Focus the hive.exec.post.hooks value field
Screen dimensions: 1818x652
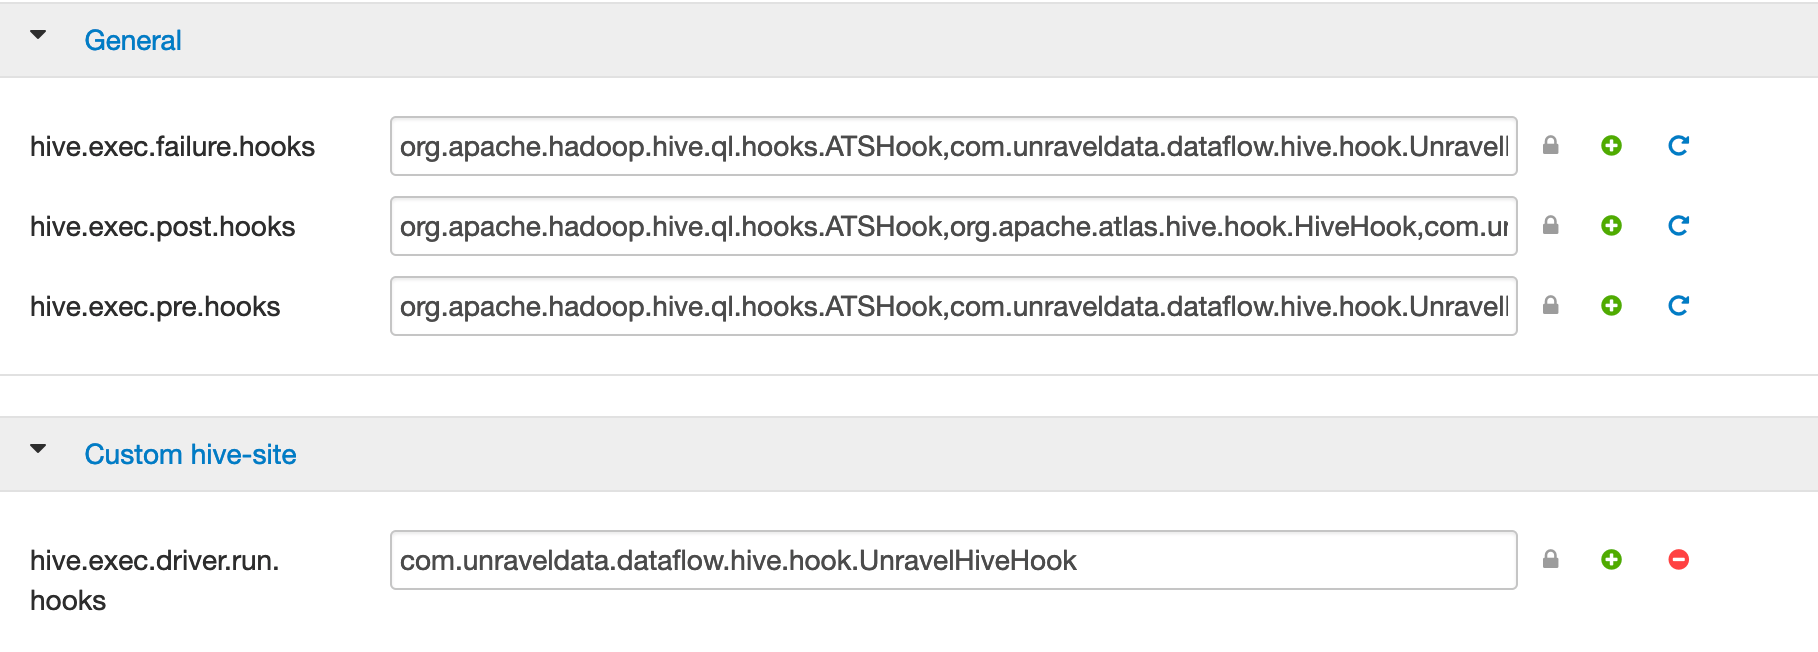(x=954, y=226)
